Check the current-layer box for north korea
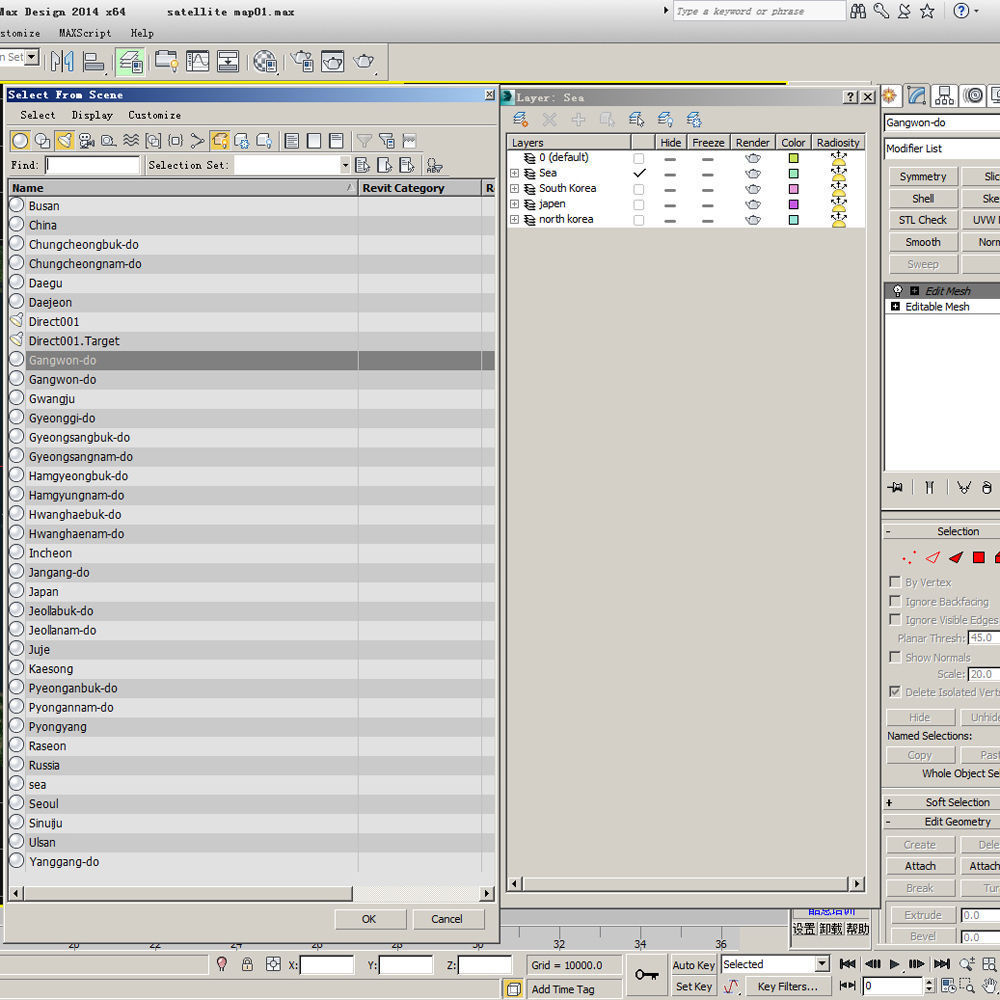The height and width of the screenshot is (1000, 1000). coord(638,220)
